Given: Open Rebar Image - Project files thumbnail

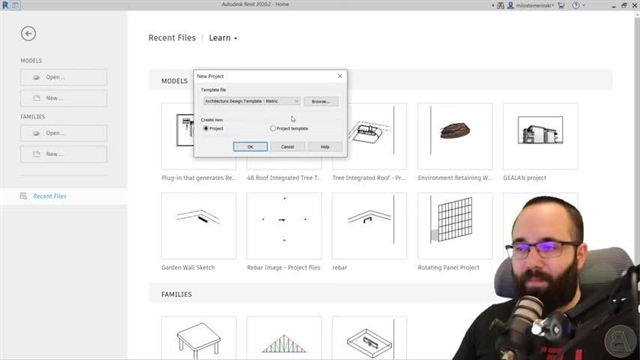Looking at the screenshot, I should 284,226.
